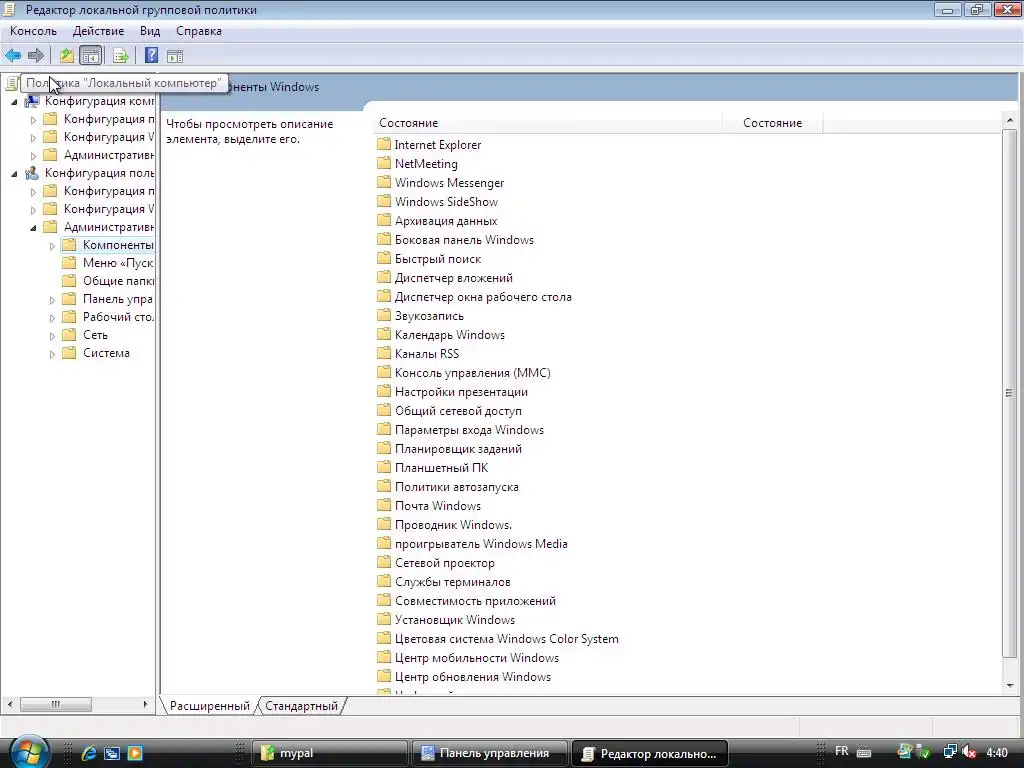Click the Show desktop quick launch icon
This screenshot has height=768, width=1024.
click(112, 753)
